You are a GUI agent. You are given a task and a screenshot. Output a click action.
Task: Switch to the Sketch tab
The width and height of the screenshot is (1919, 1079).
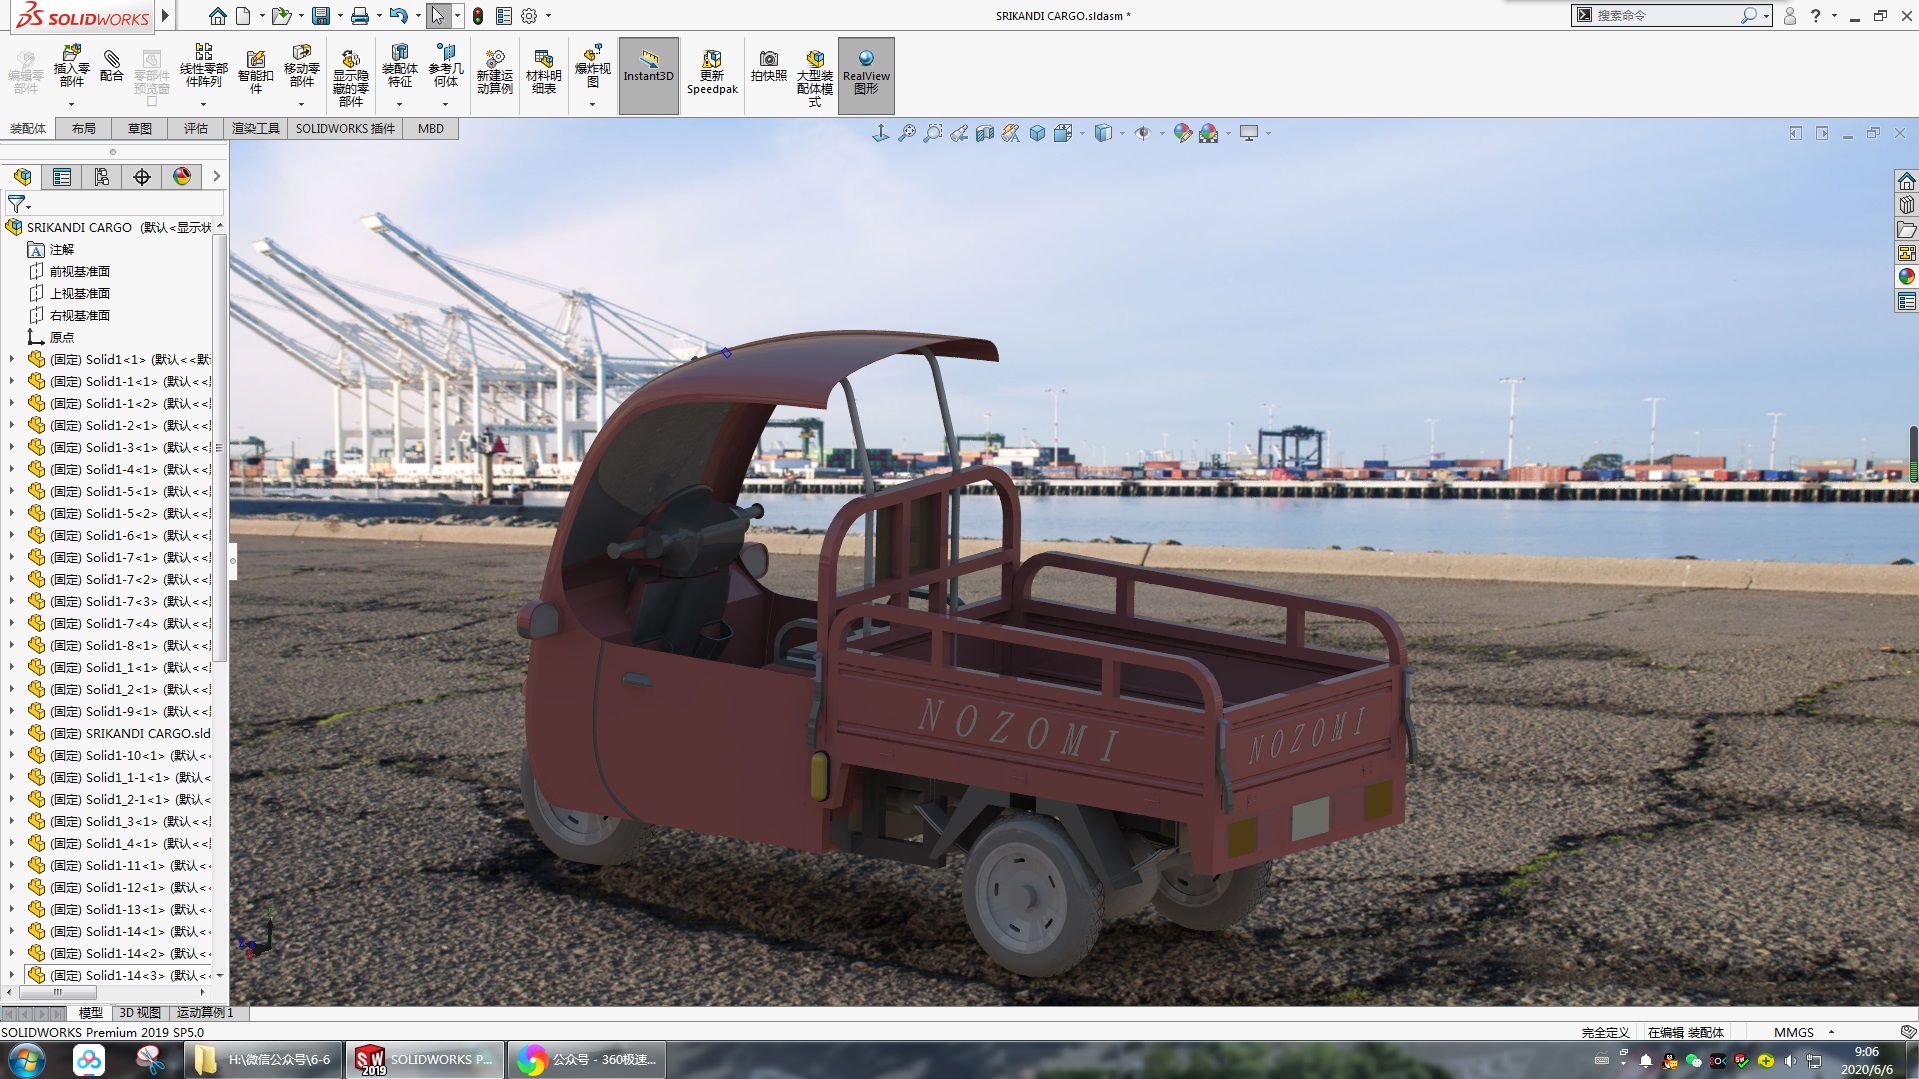pos(140,128)
